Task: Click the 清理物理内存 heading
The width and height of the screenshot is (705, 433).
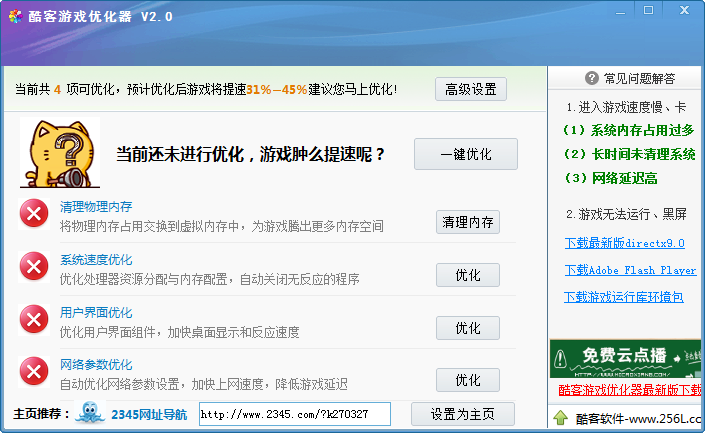Action: 96,206
